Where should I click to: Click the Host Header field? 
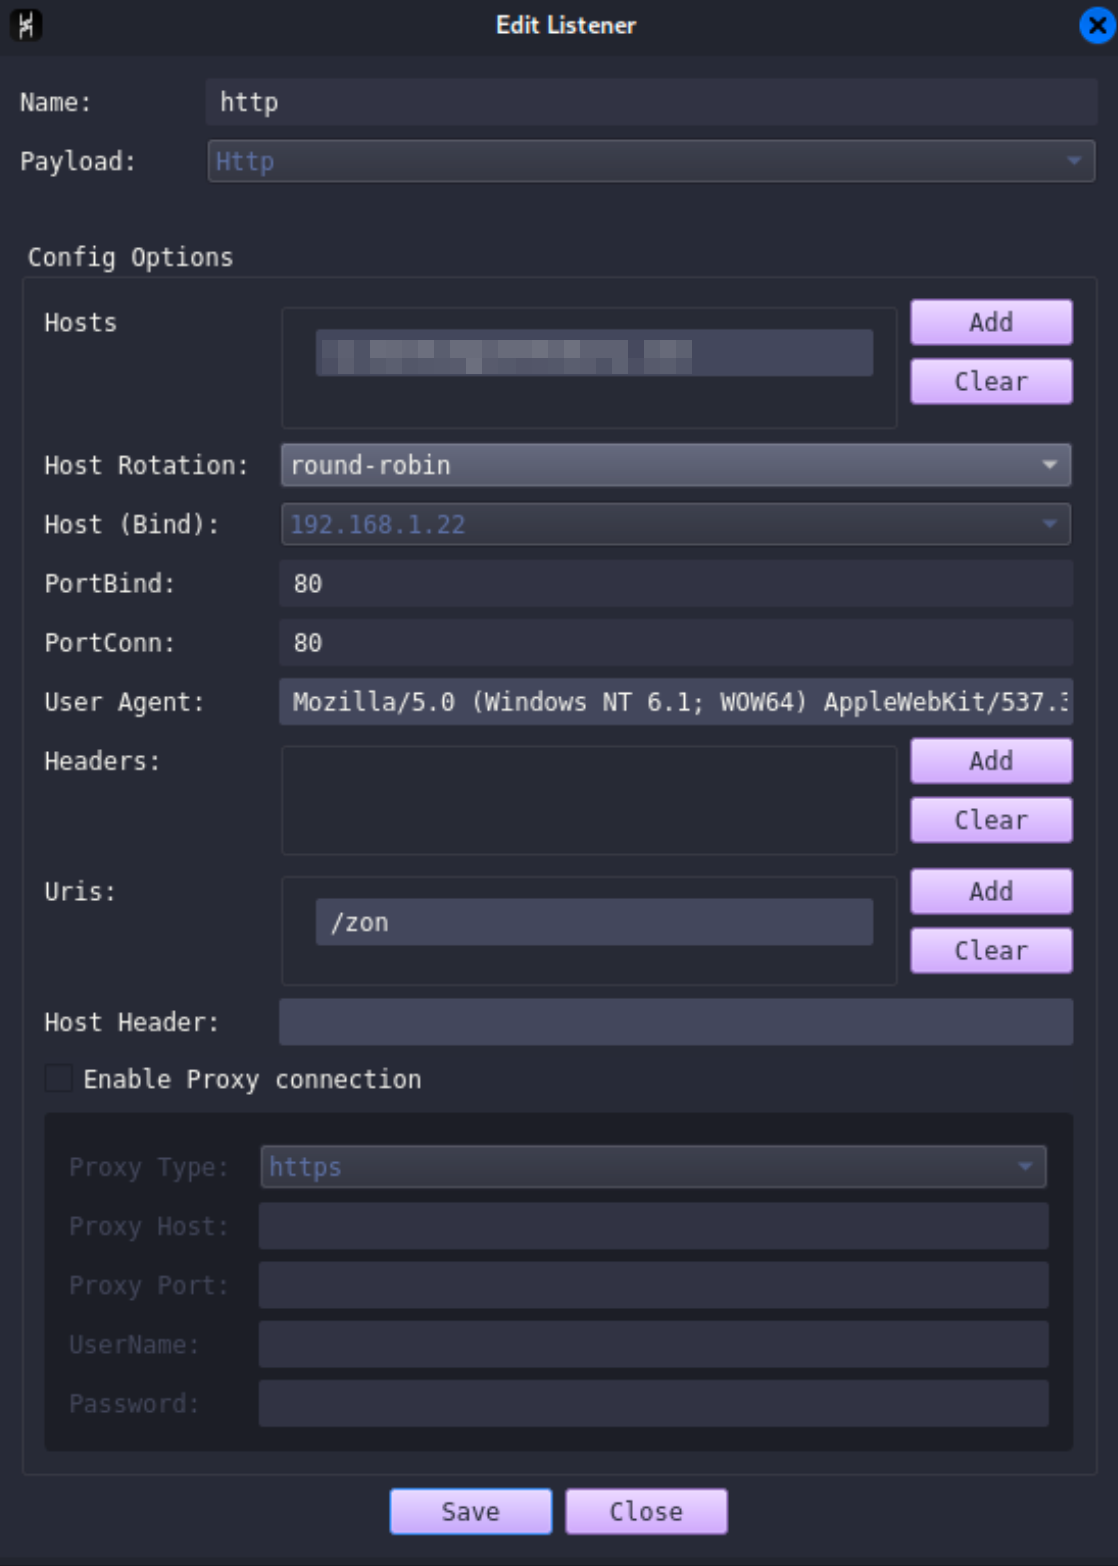pyautogui.click(x=676, y=1022)
